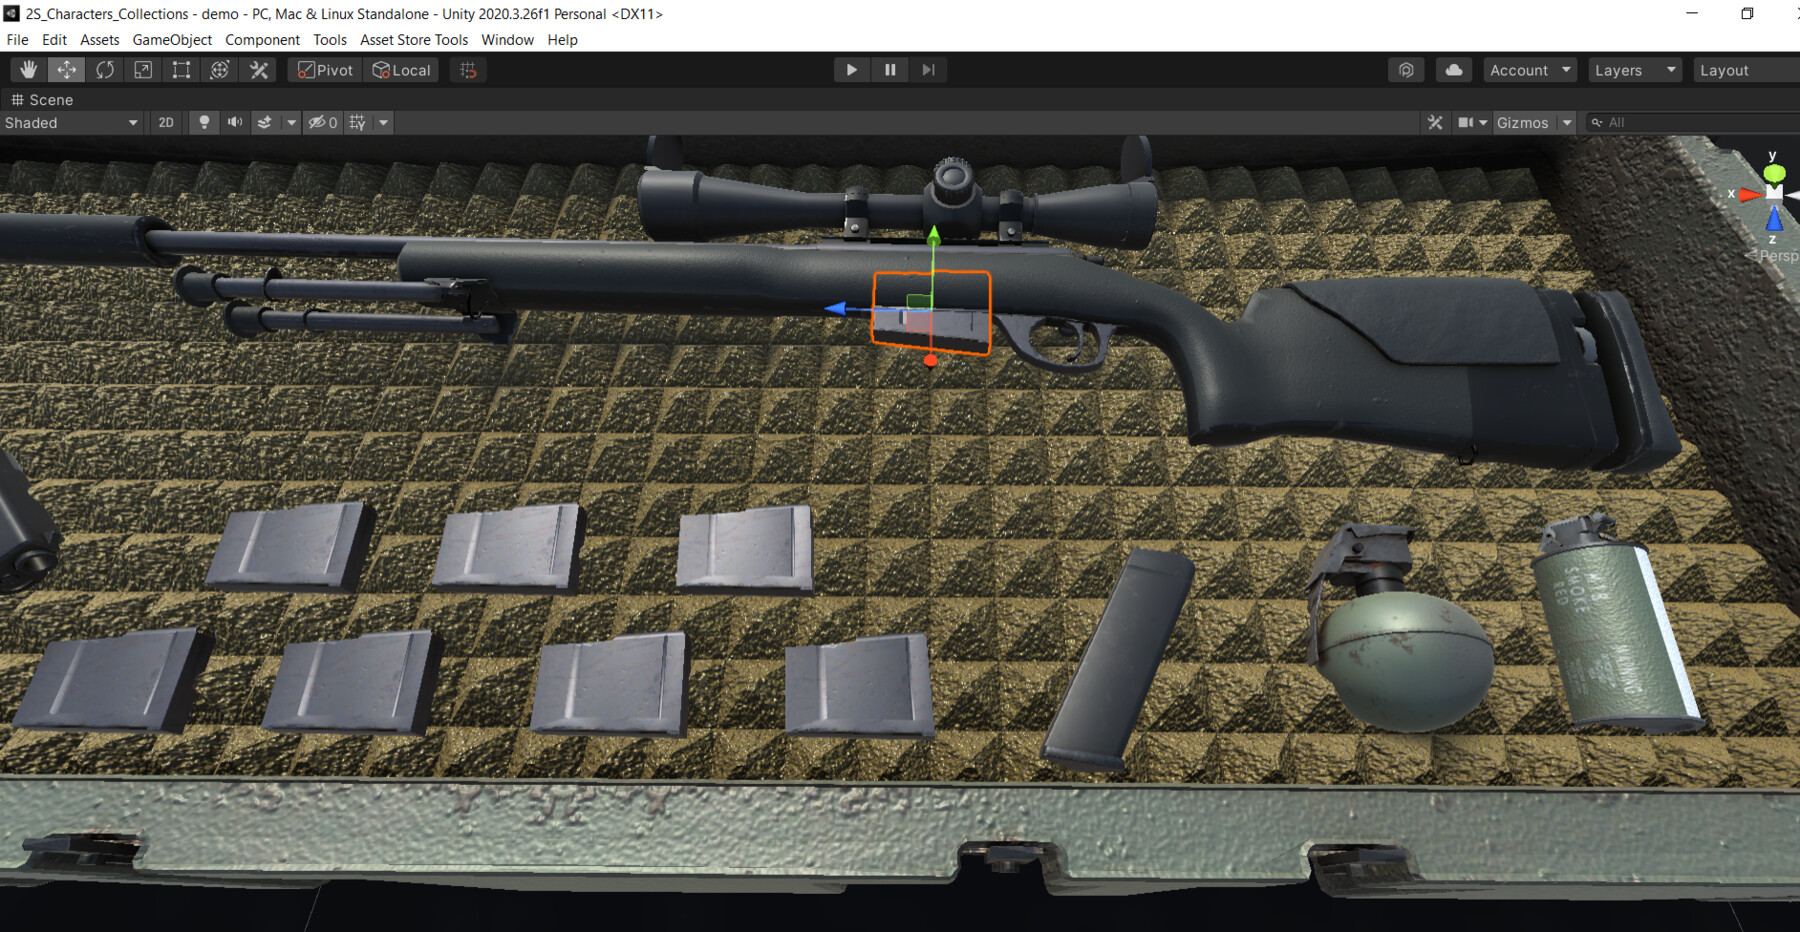1800x932 pixels.
Task: Open the Asset Store Tools menu
Action: tap(414, 40)
